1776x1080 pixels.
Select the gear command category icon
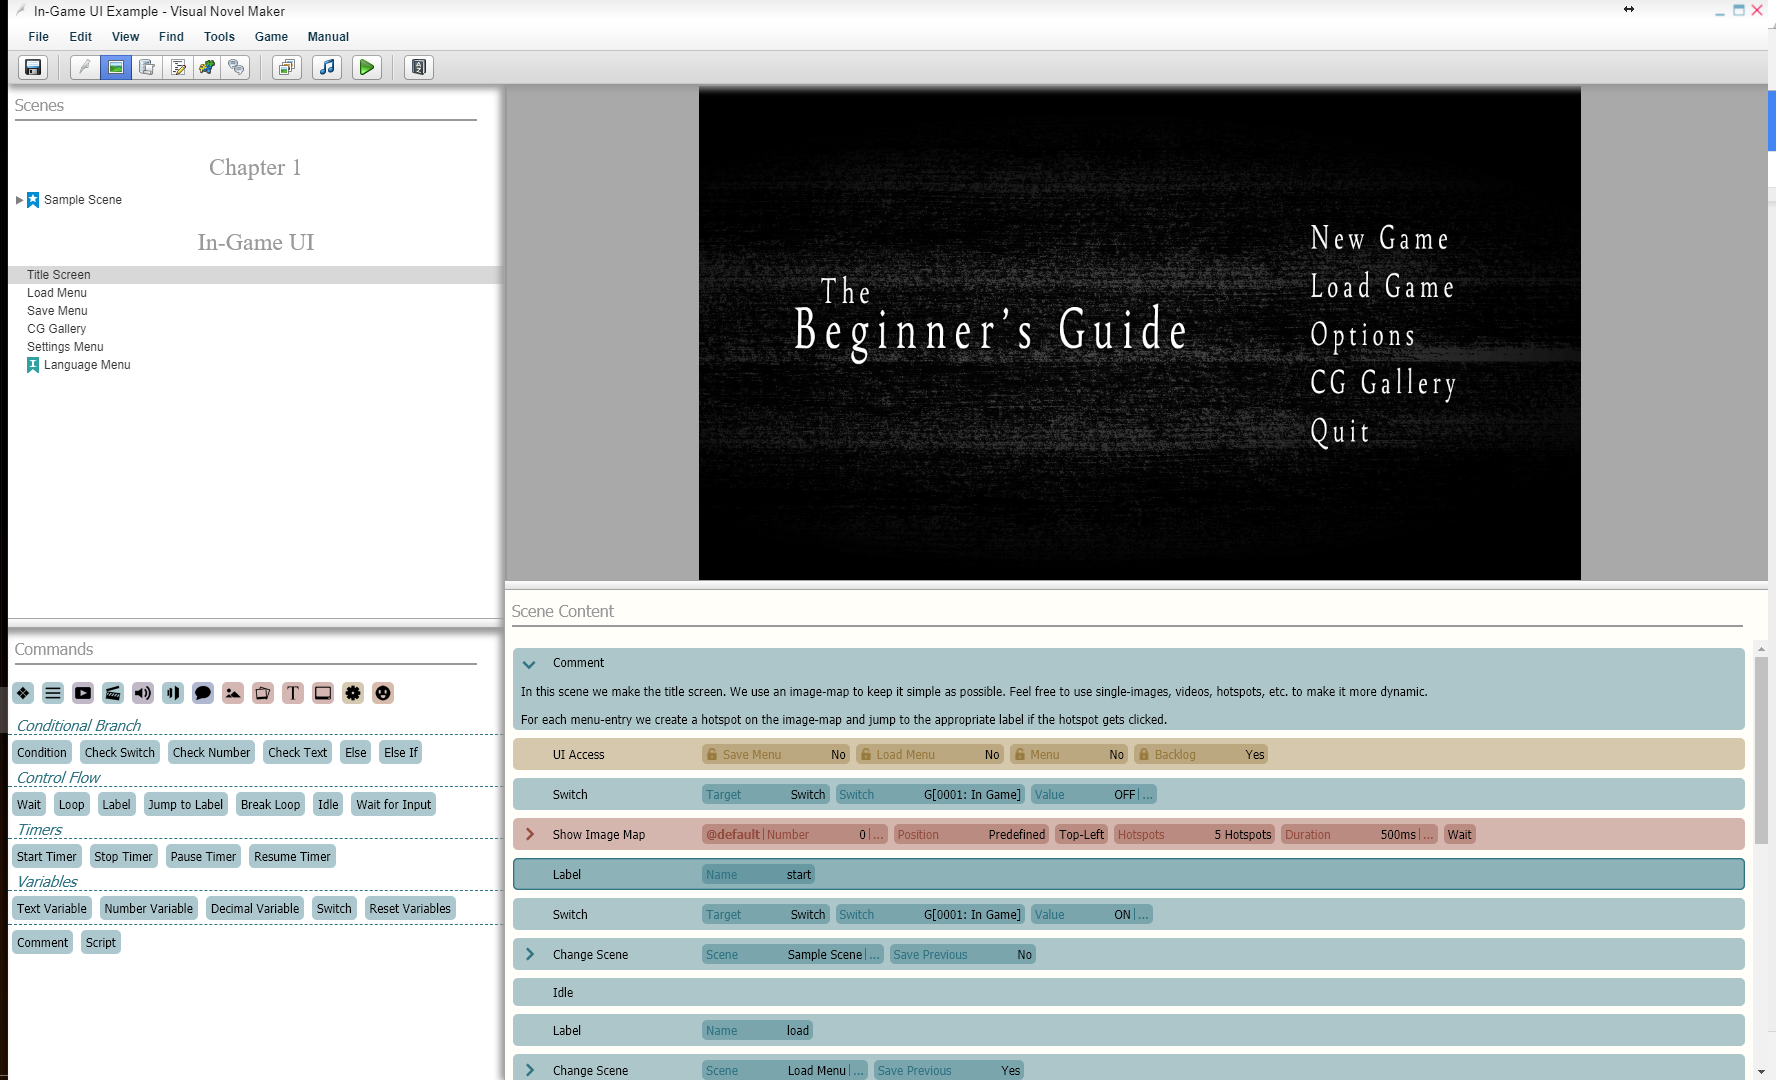[x=353, y=693]
